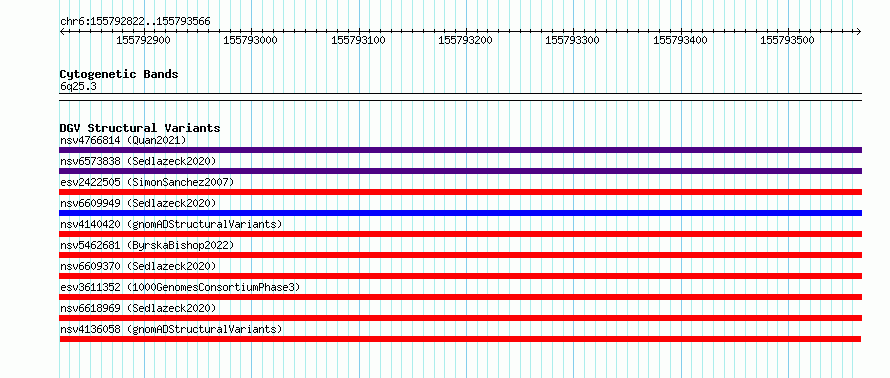Image resolution: width=890 pixels, height=378 pixels.
Task: Open esv3611352 (1000GenomesConsortiumPhase3) label
Action: pyautogui.click(x=180, y=287)
